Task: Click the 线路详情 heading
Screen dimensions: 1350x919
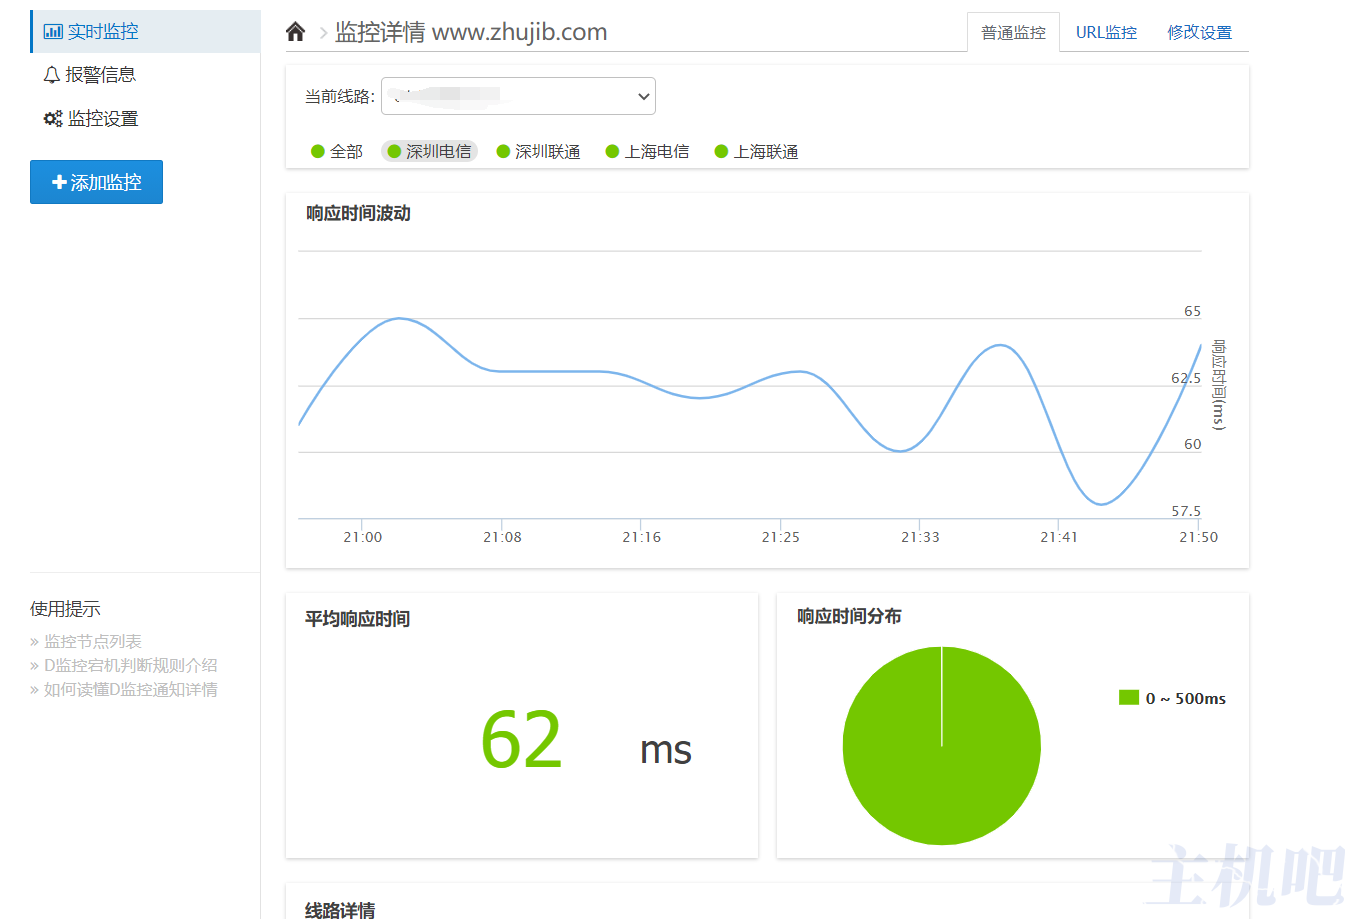Action: click(x=340, y=910)
